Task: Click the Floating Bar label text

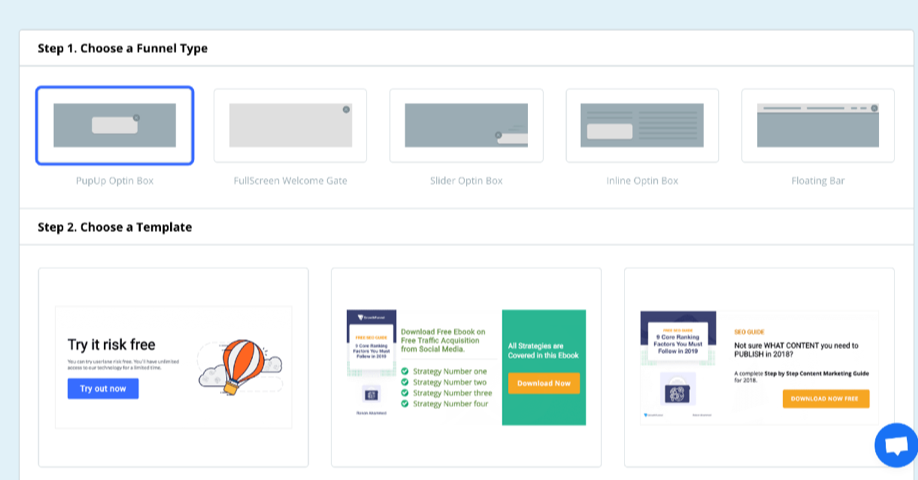Action: click(x=817, y=181)
